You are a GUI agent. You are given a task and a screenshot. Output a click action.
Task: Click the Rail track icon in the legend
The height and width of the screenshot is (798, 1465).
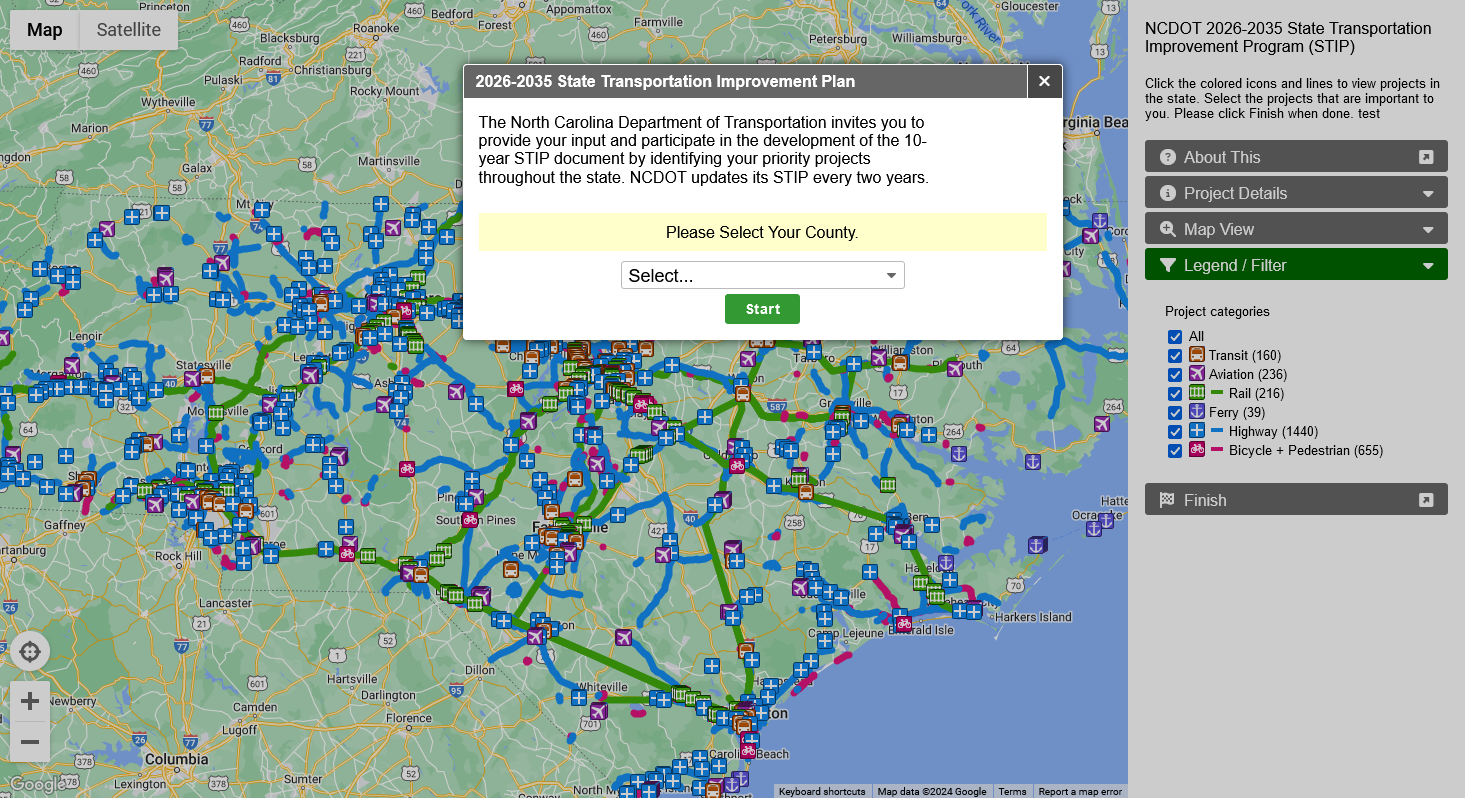click(x=1196, y=392)
